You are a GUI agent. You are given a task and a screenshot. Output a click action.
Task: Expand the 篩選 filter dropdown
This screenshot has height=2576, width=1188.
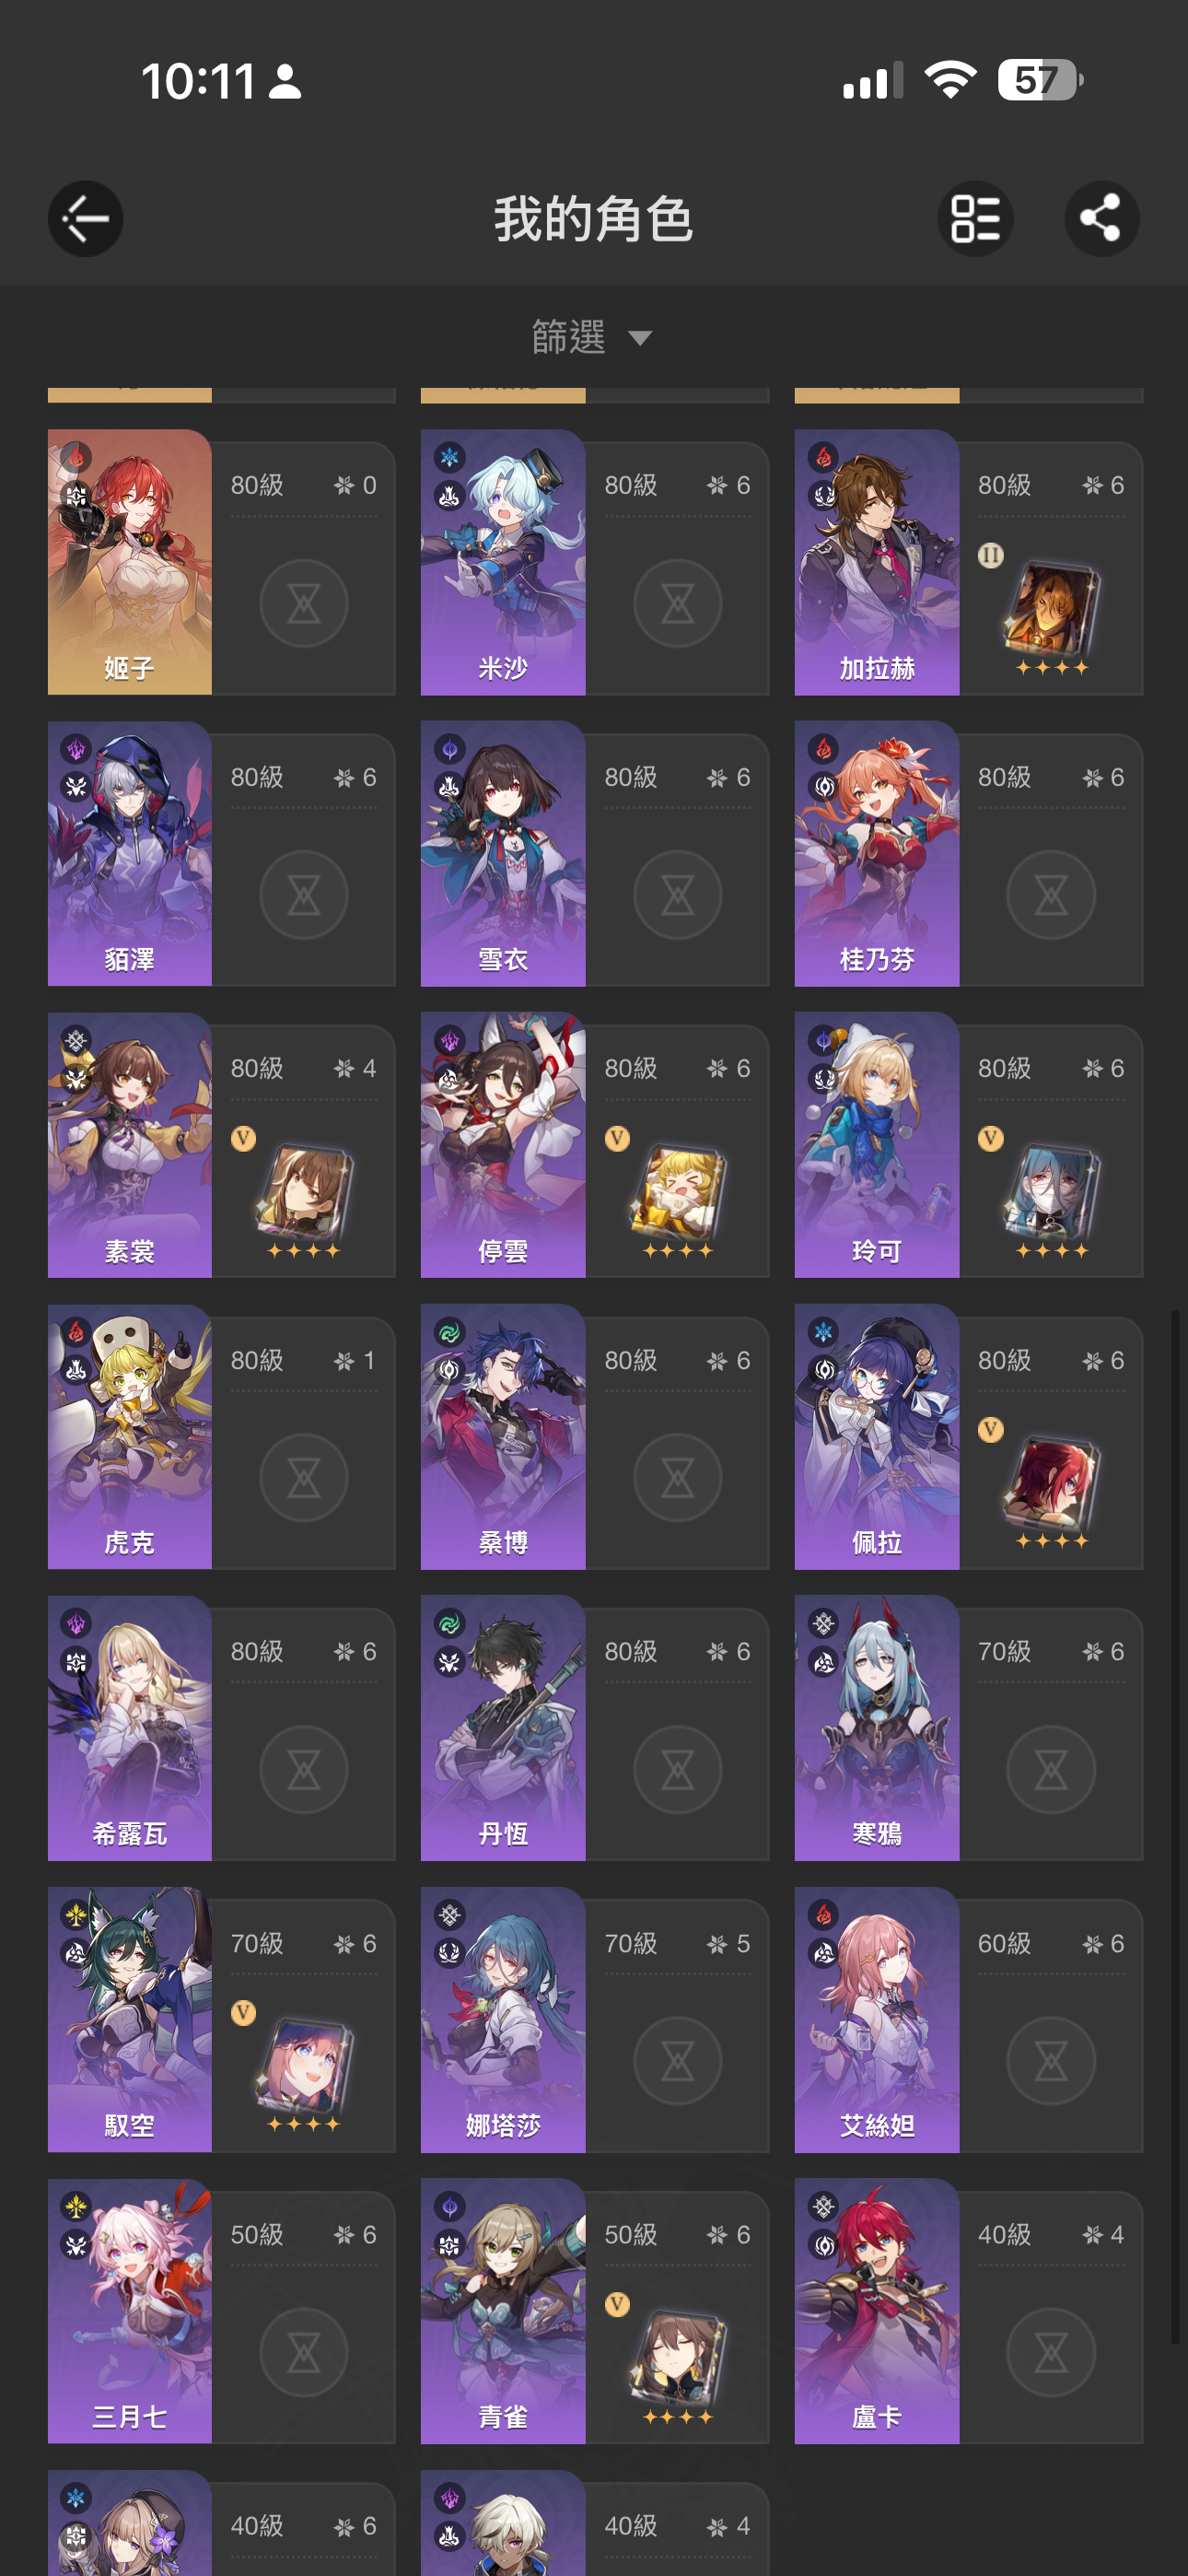point(593,337)
